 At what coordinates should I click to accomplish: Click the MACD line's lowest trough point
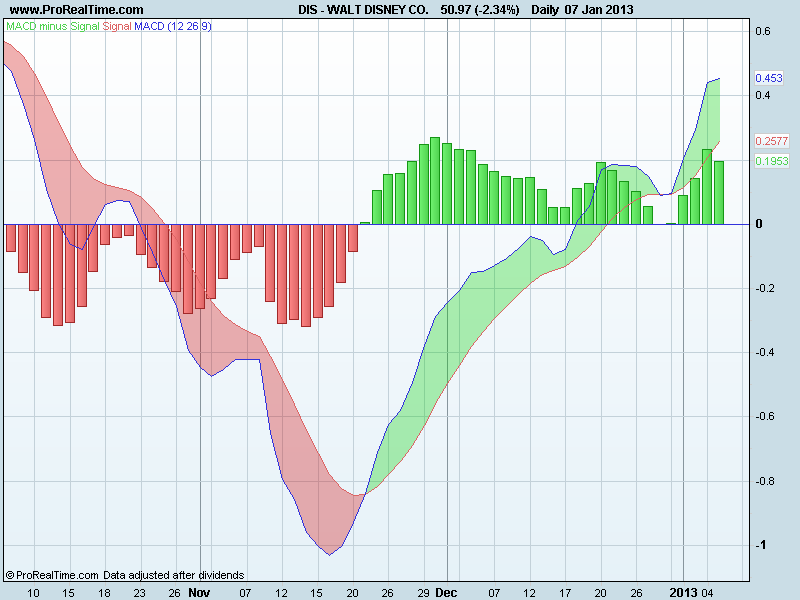(330, 555)
